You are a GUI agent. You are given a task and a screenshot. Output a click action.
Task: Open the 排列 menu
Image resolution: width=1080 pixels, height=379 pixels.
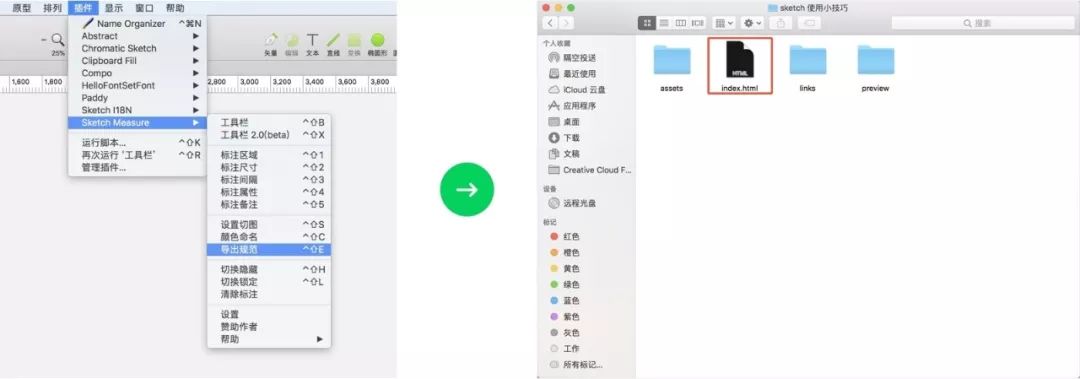tap(52, 8)
